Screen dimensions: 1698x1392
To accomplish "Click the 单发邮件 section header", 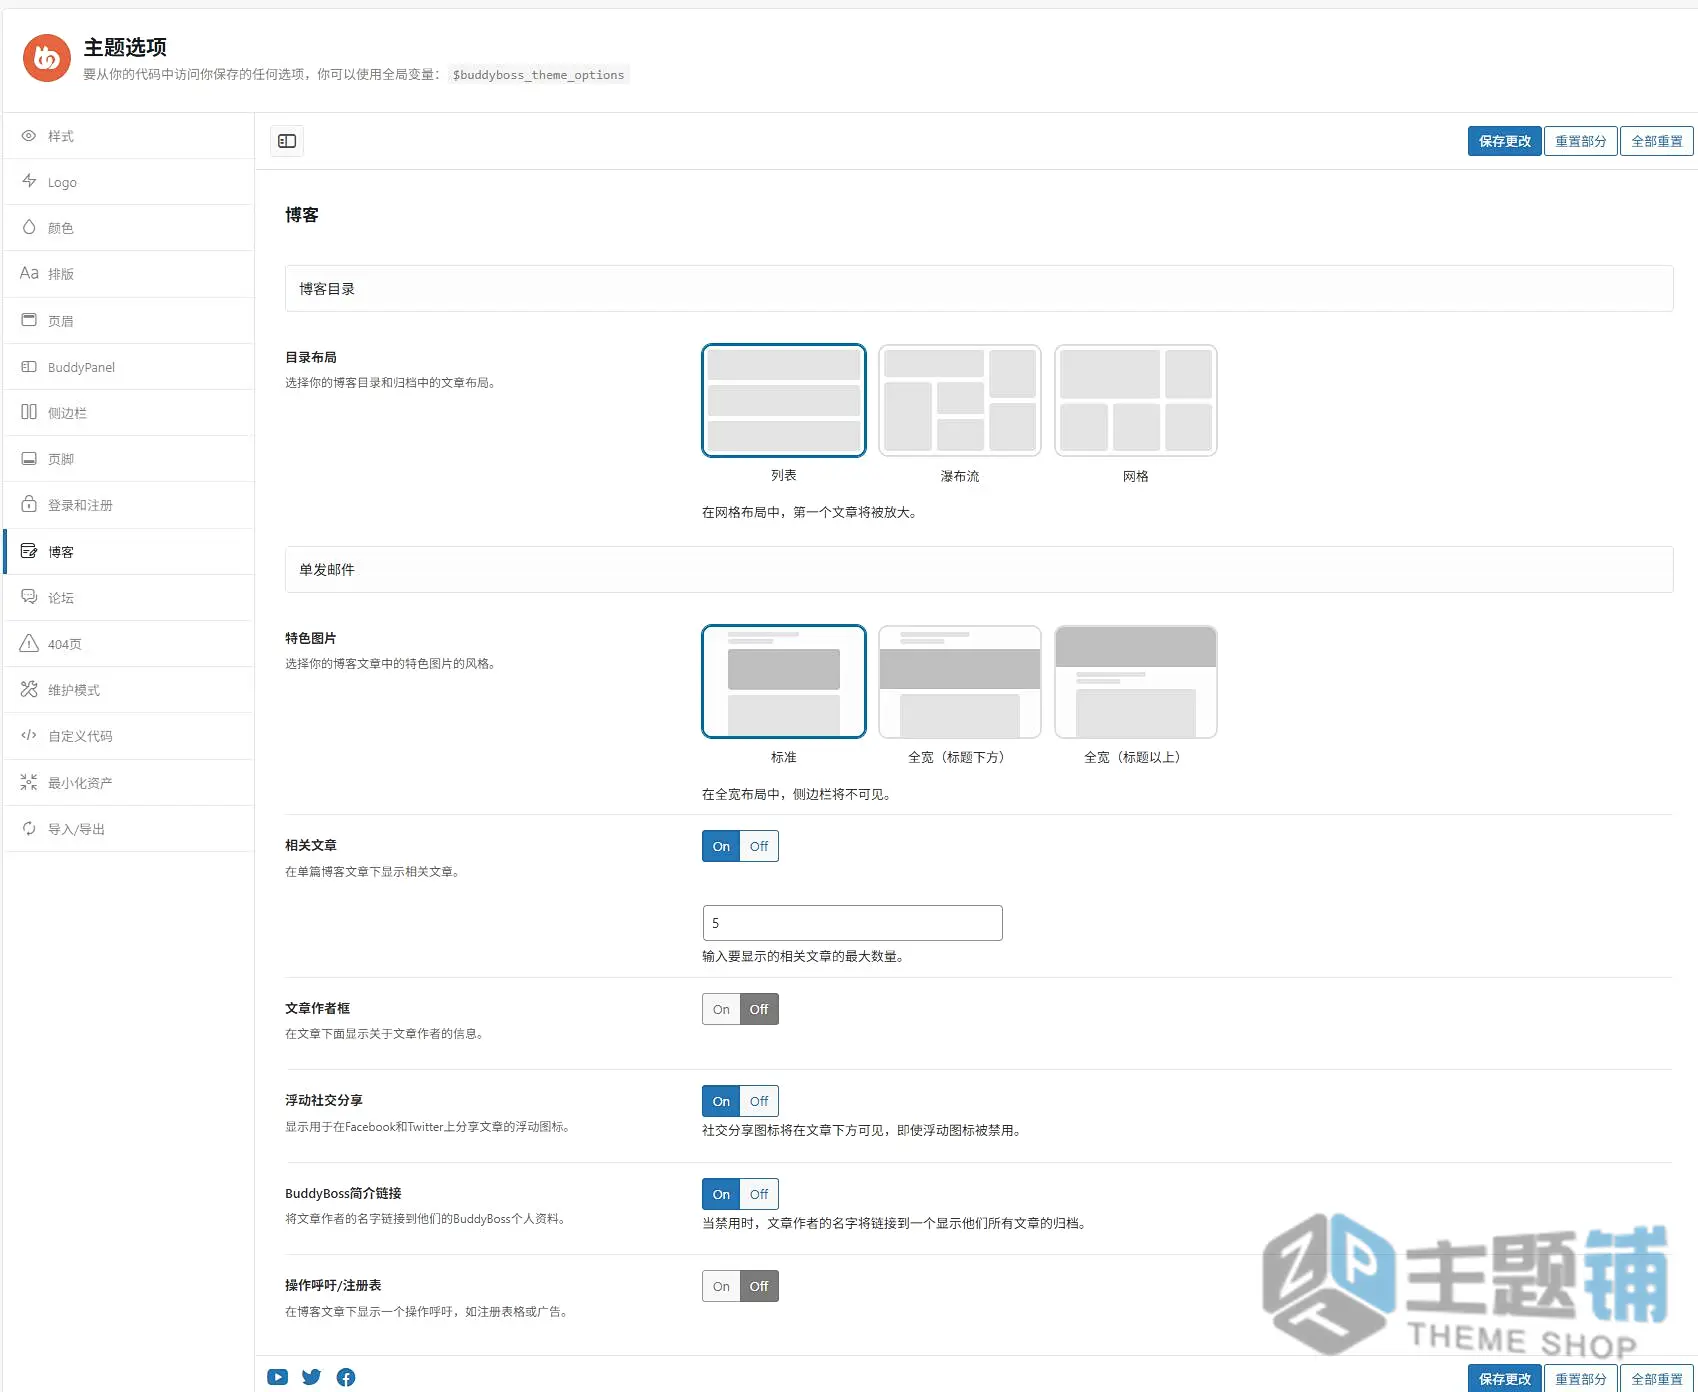I will (x=979, y=569).
